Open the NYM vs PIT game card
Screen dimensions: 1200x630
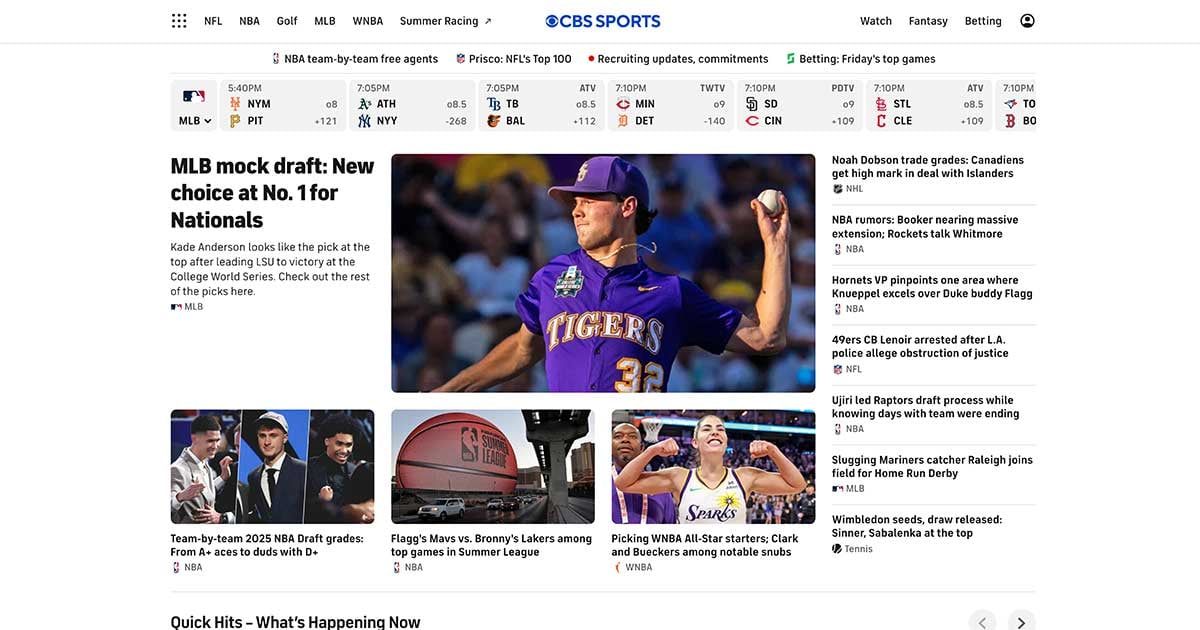click(283, 105)
